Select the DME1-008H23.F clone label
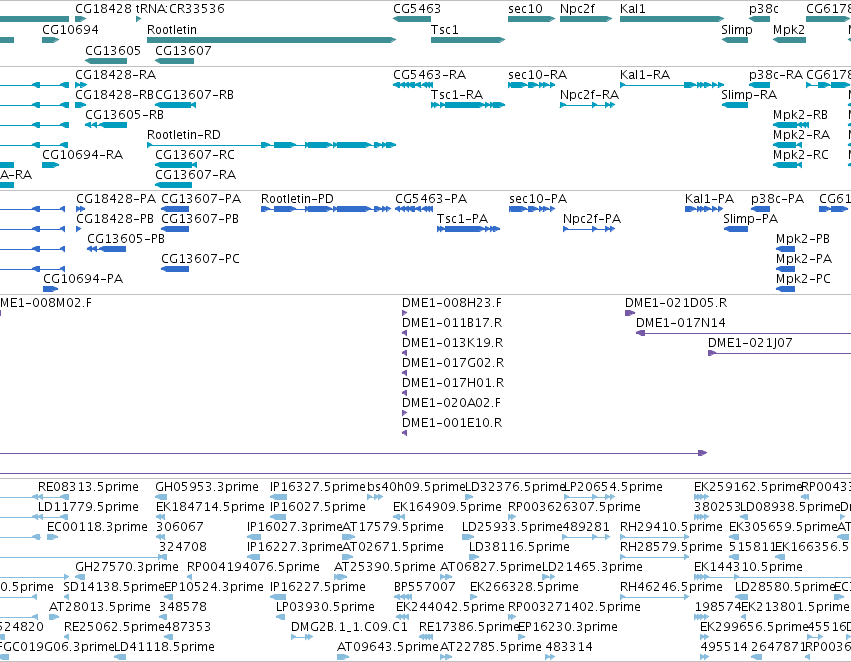This screenshot has height=662, width=851. pyautogui.click(x=452, y=303)
